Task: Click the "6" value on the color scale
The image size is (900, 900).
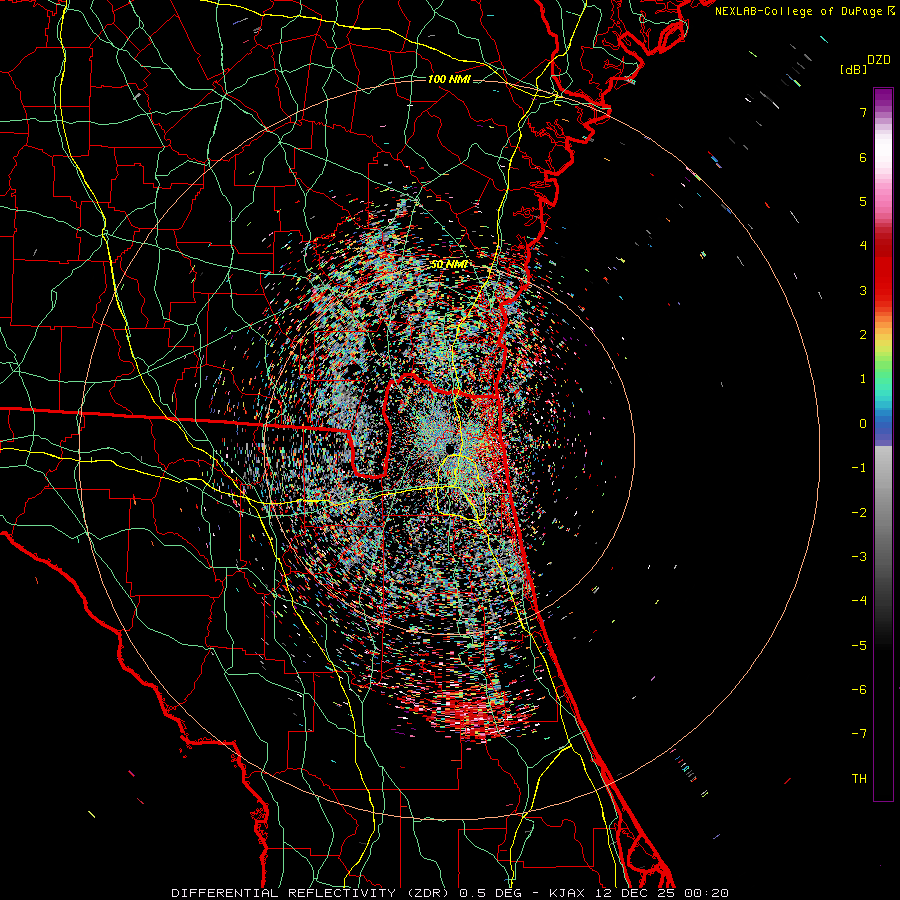Action: [x=863, y=157]
